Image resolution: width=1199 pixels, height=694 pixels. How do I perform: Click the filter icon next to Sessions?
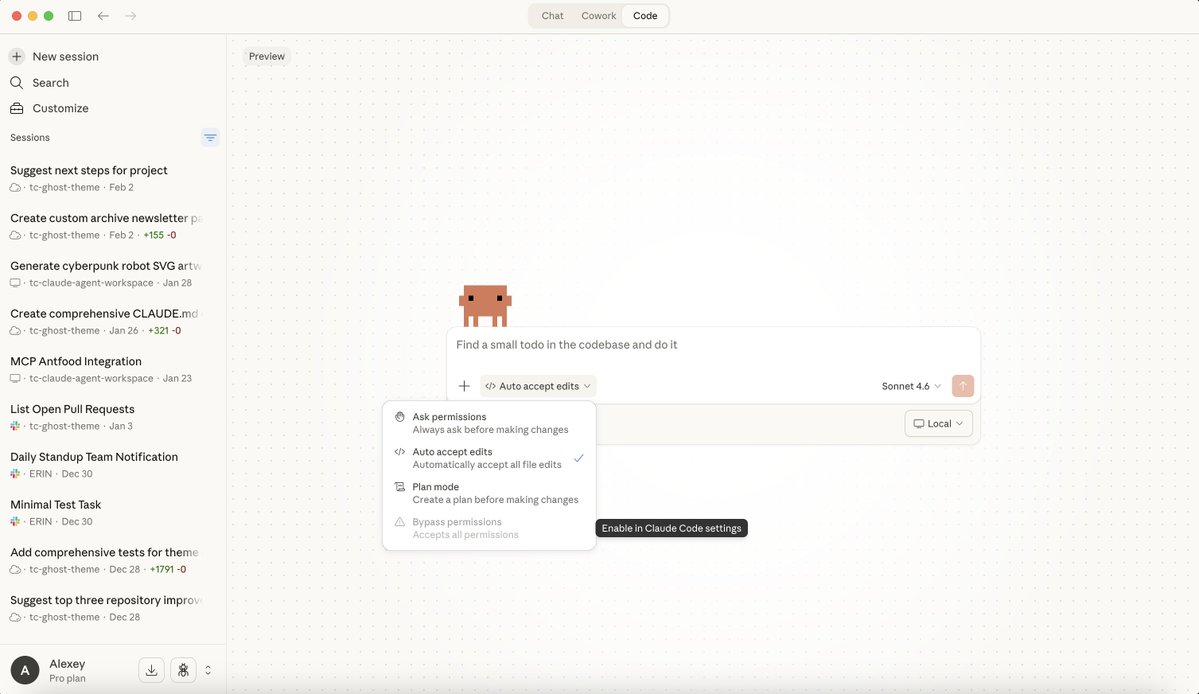click(x=209, y=137)
